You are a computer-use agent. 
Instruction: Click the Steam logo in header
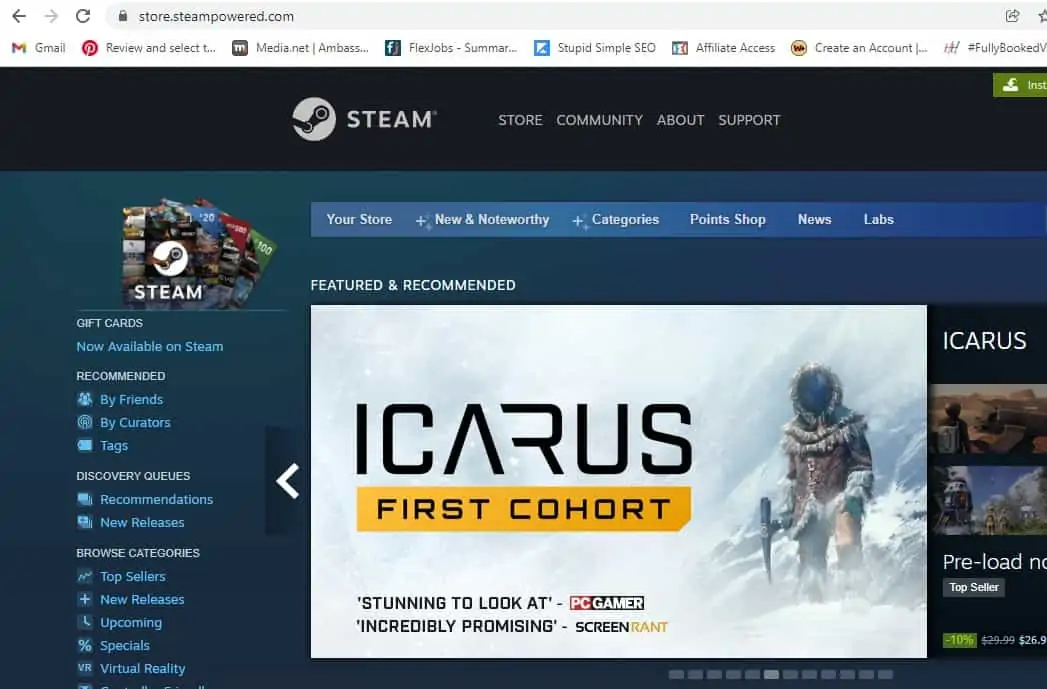(x=365, y=120)
